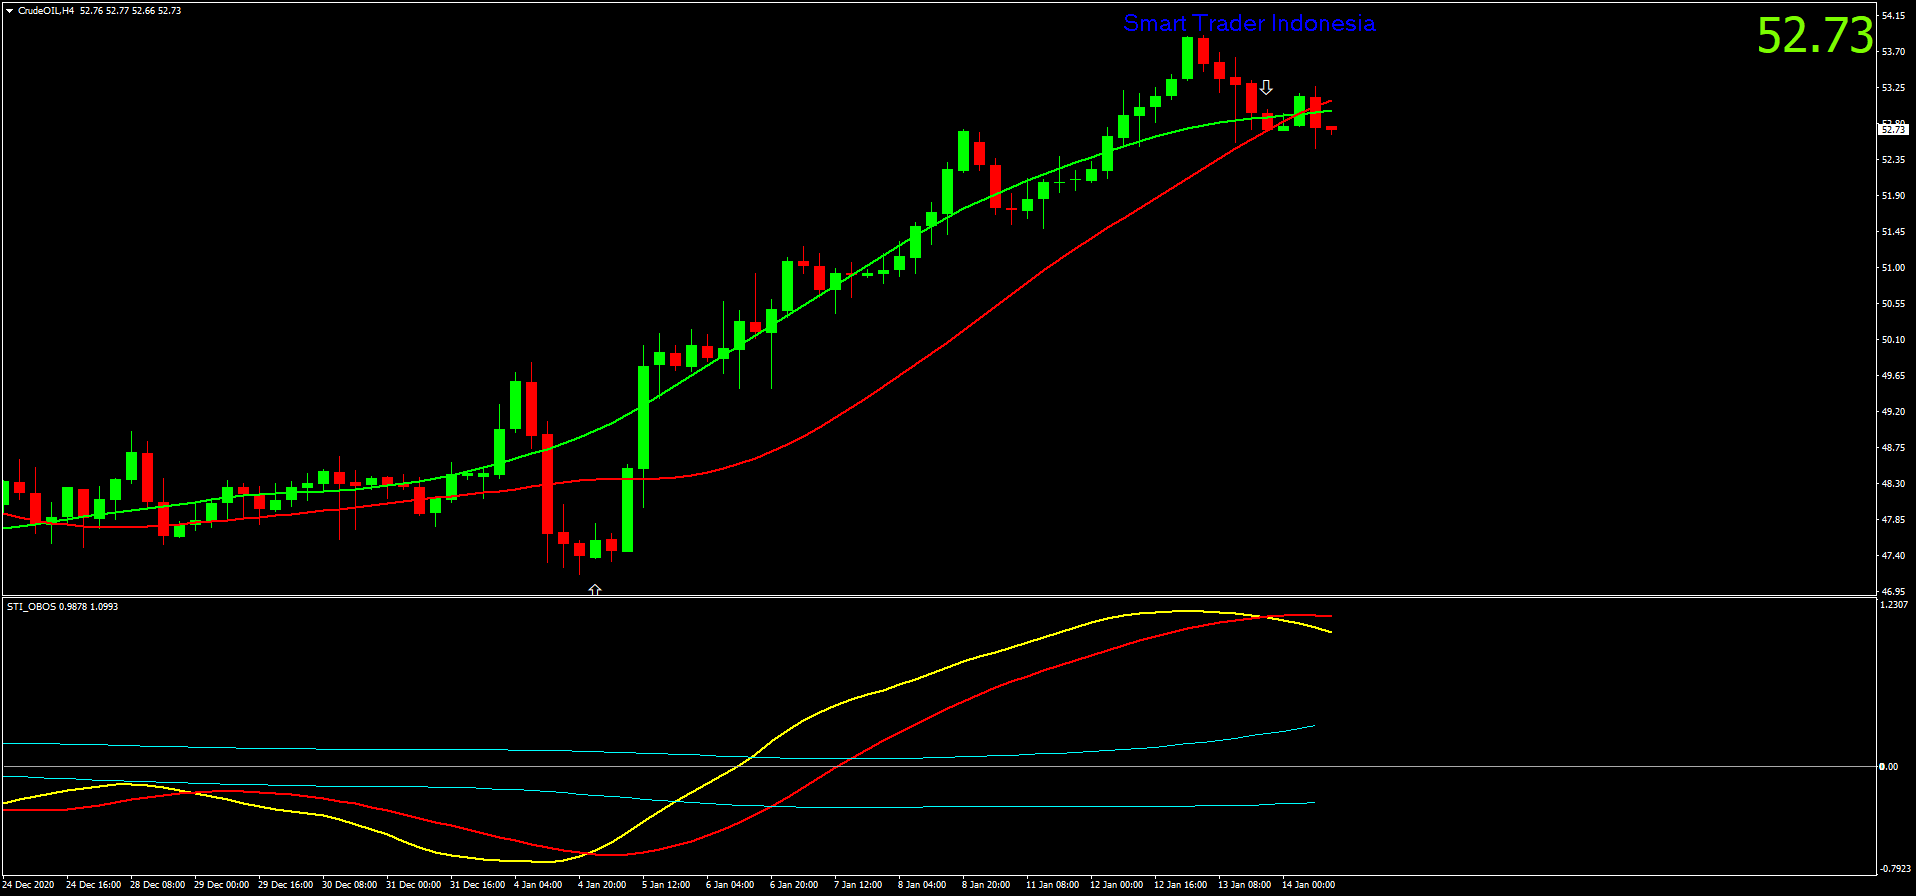Click the 53.25 price scale label
The width and height of the screenshot is (1916, 896).
pos(1893,88)
